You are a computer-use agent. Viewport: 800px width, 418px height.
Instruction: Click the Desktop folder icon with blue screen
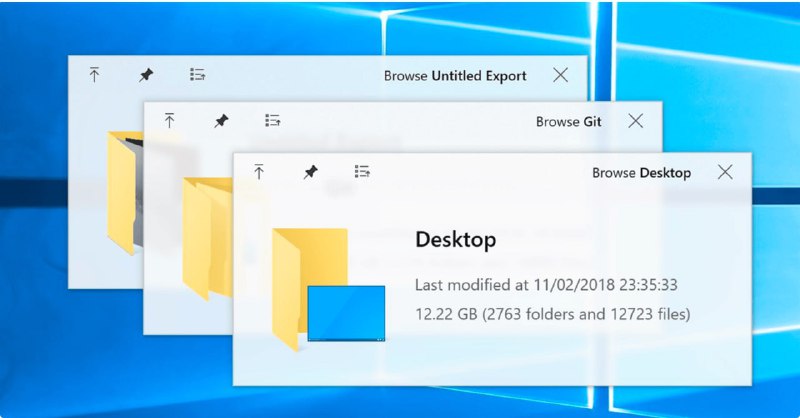[x=325, y=290]
